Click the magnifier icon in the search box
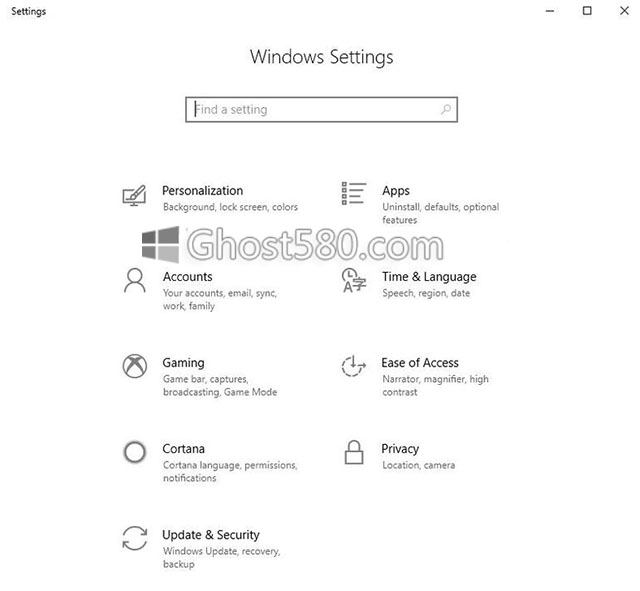The height and width of the screenshot is (591, 640). coord(446,109)
